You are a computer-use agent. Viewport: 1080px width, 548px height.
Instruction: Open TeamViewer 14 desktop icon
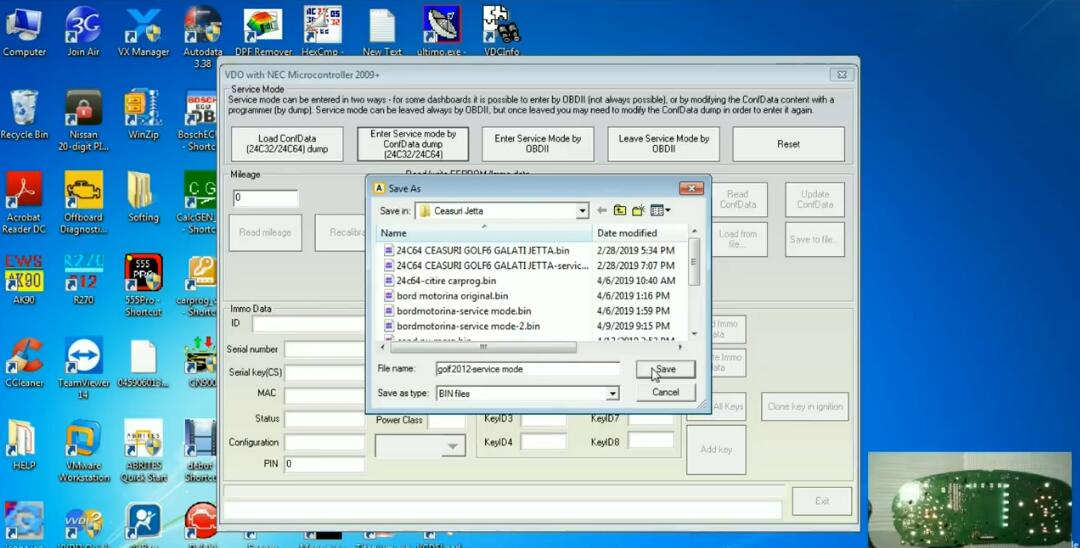(83, 368)
